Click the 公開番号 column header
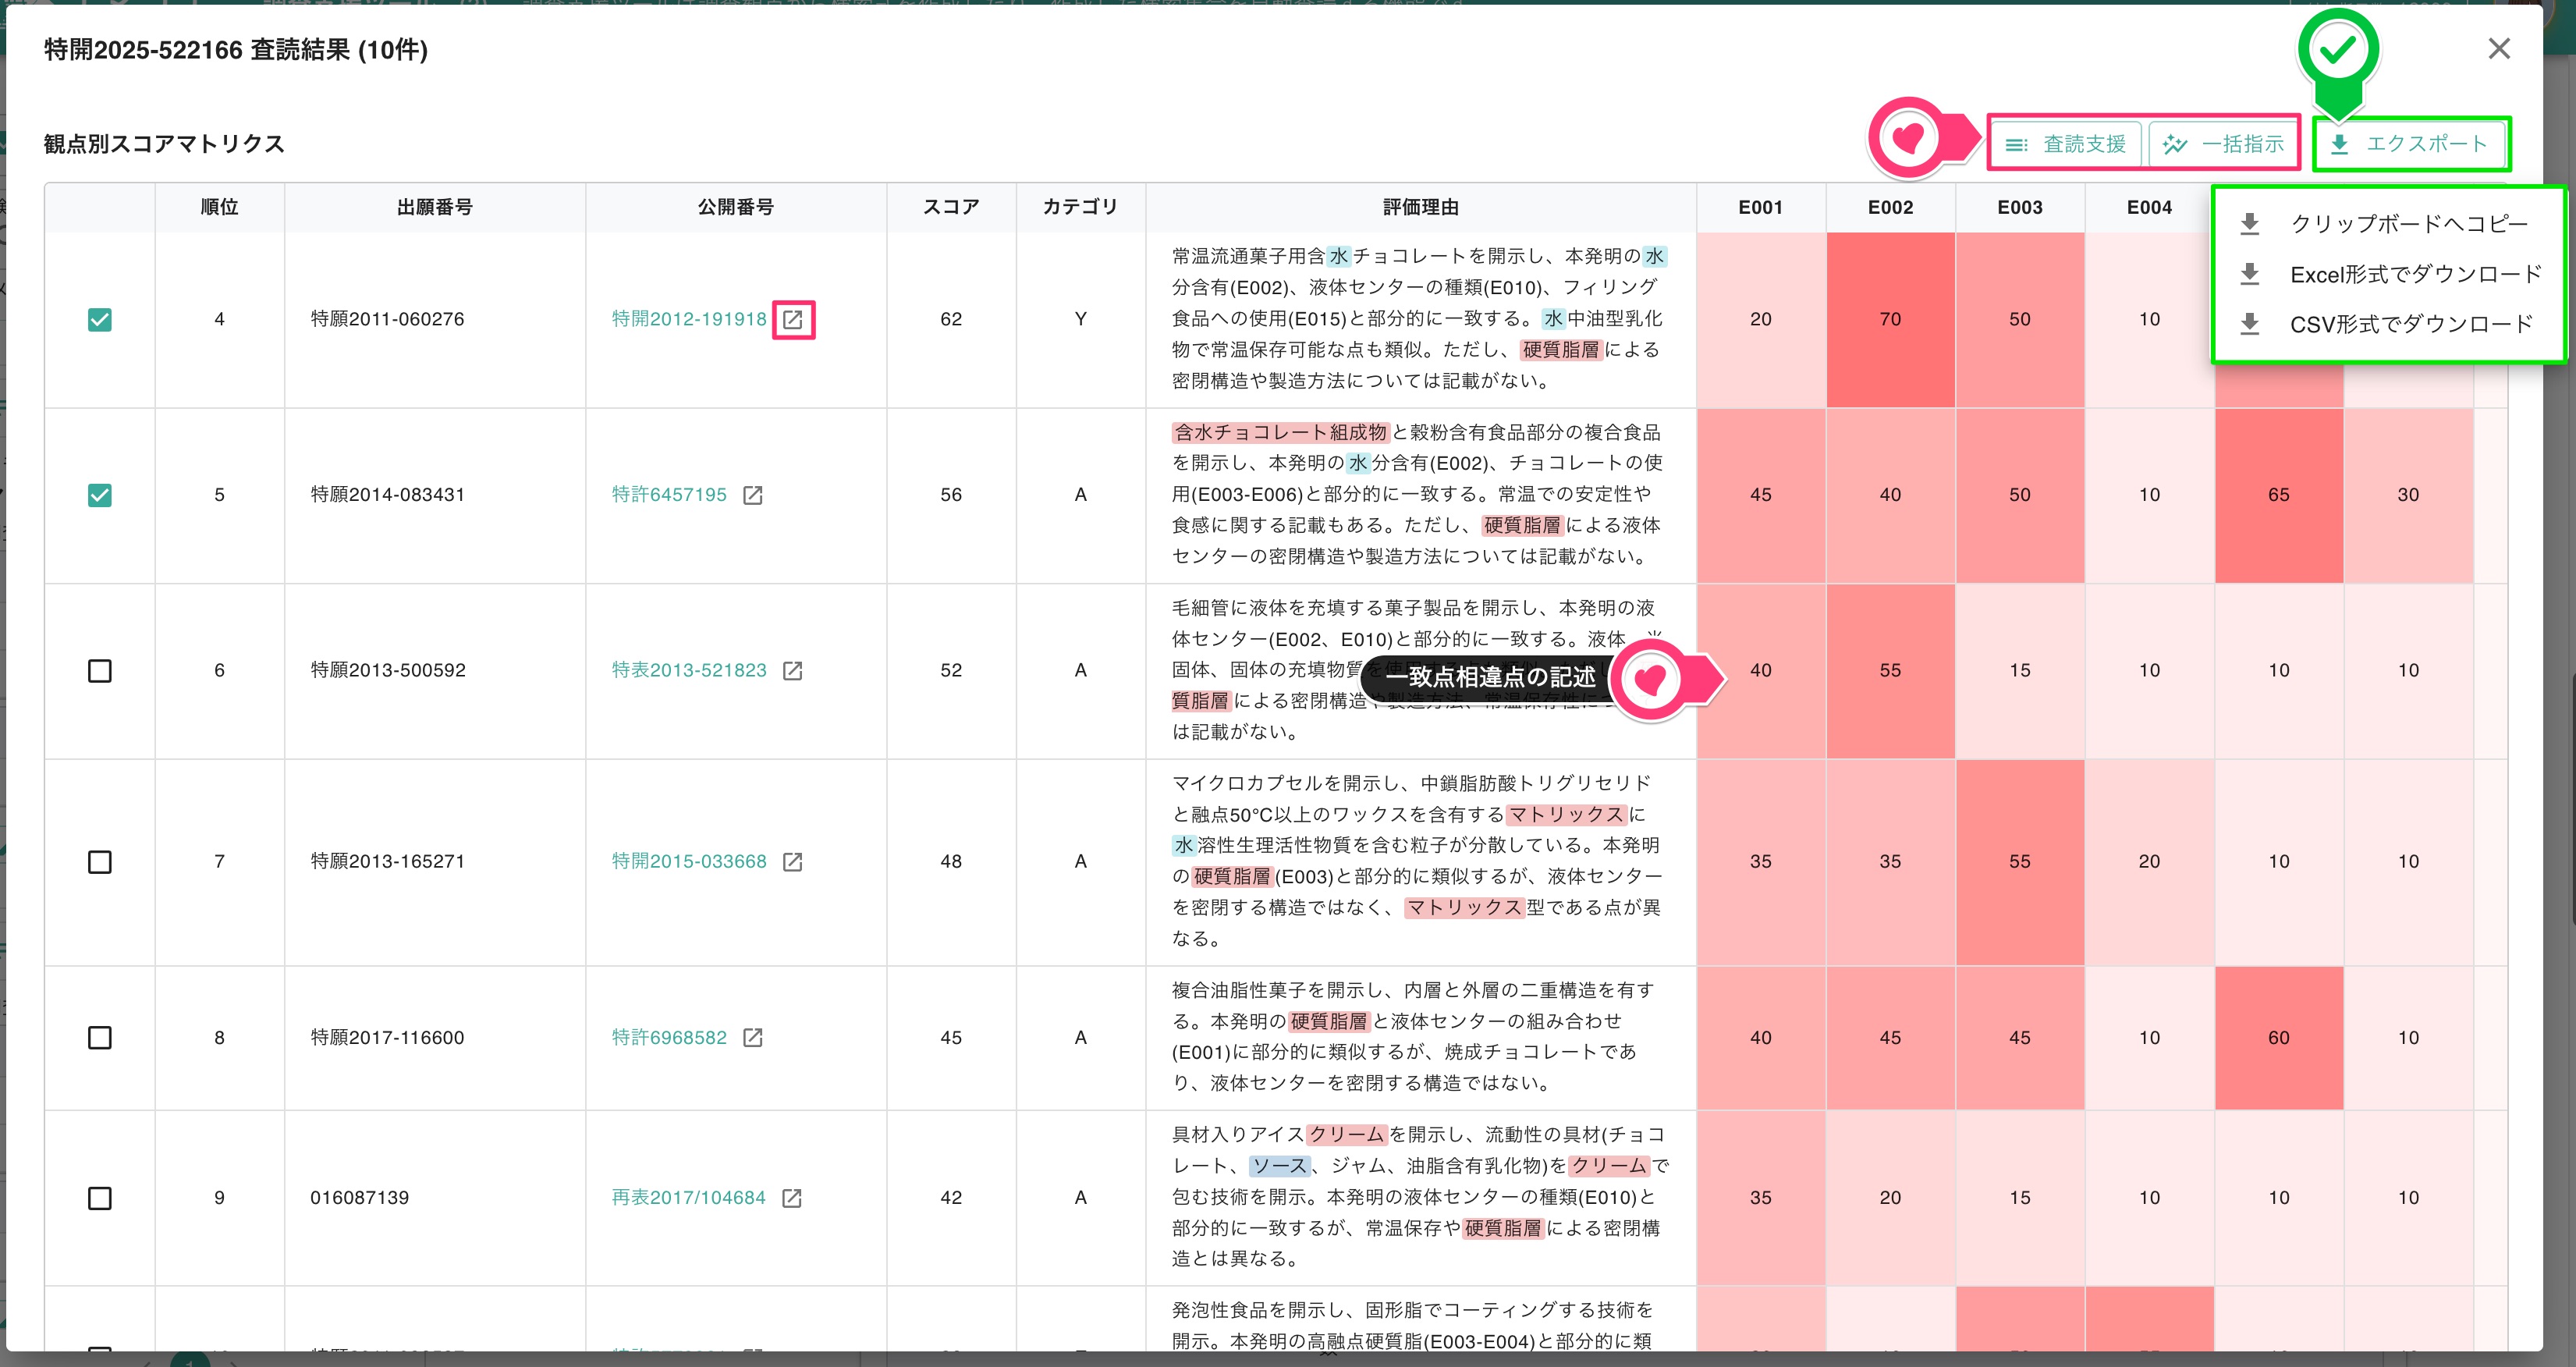The width and height of the screenshot is (2576, 1367). pyautogui.click(x=736, y=208)
